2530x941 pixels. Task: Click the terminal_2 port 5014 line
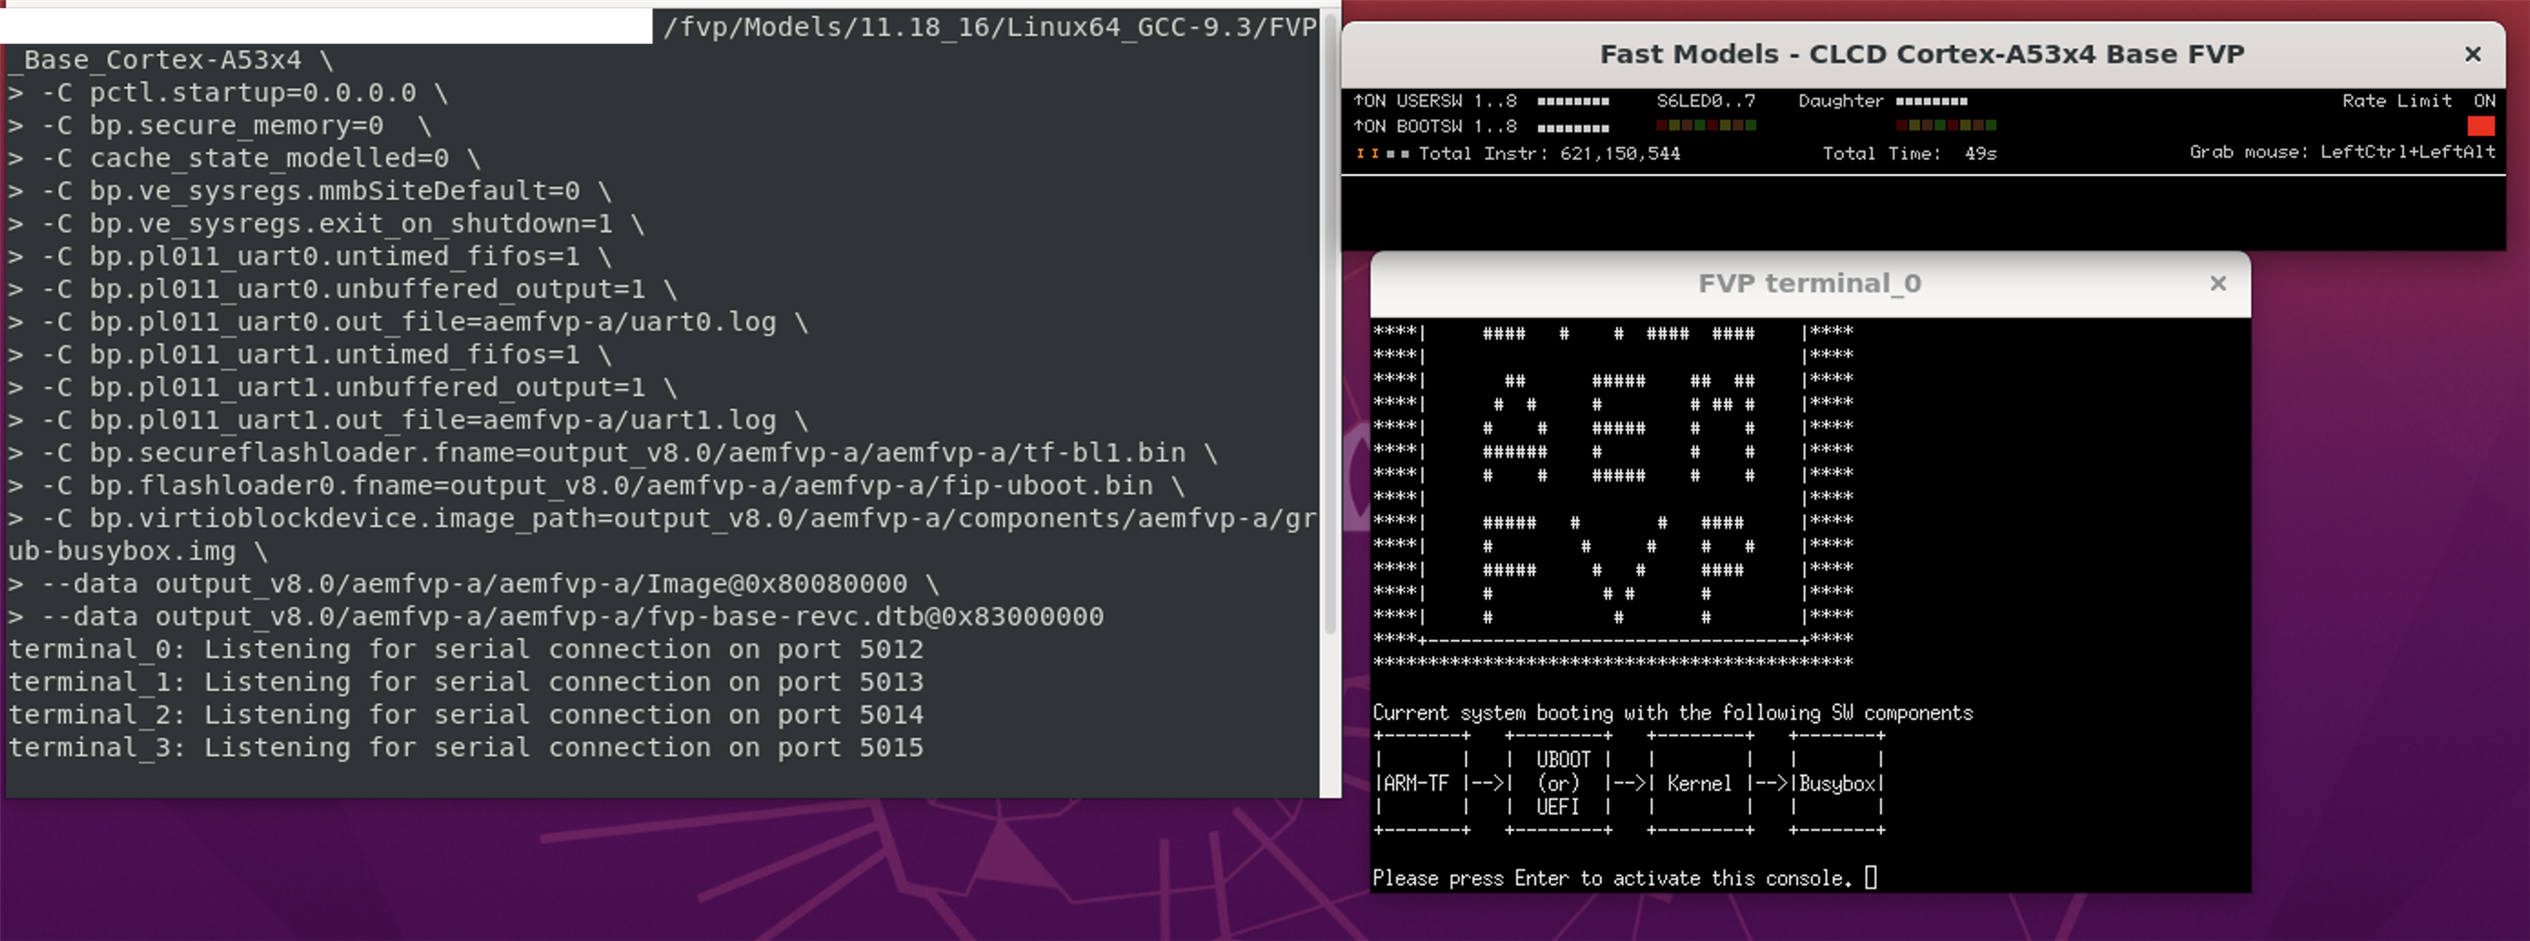[x=466, y=715]
